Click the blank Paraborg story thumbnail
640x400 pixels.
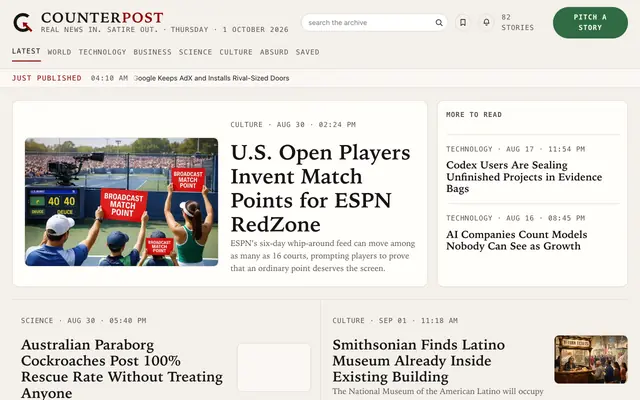[274, 367]
